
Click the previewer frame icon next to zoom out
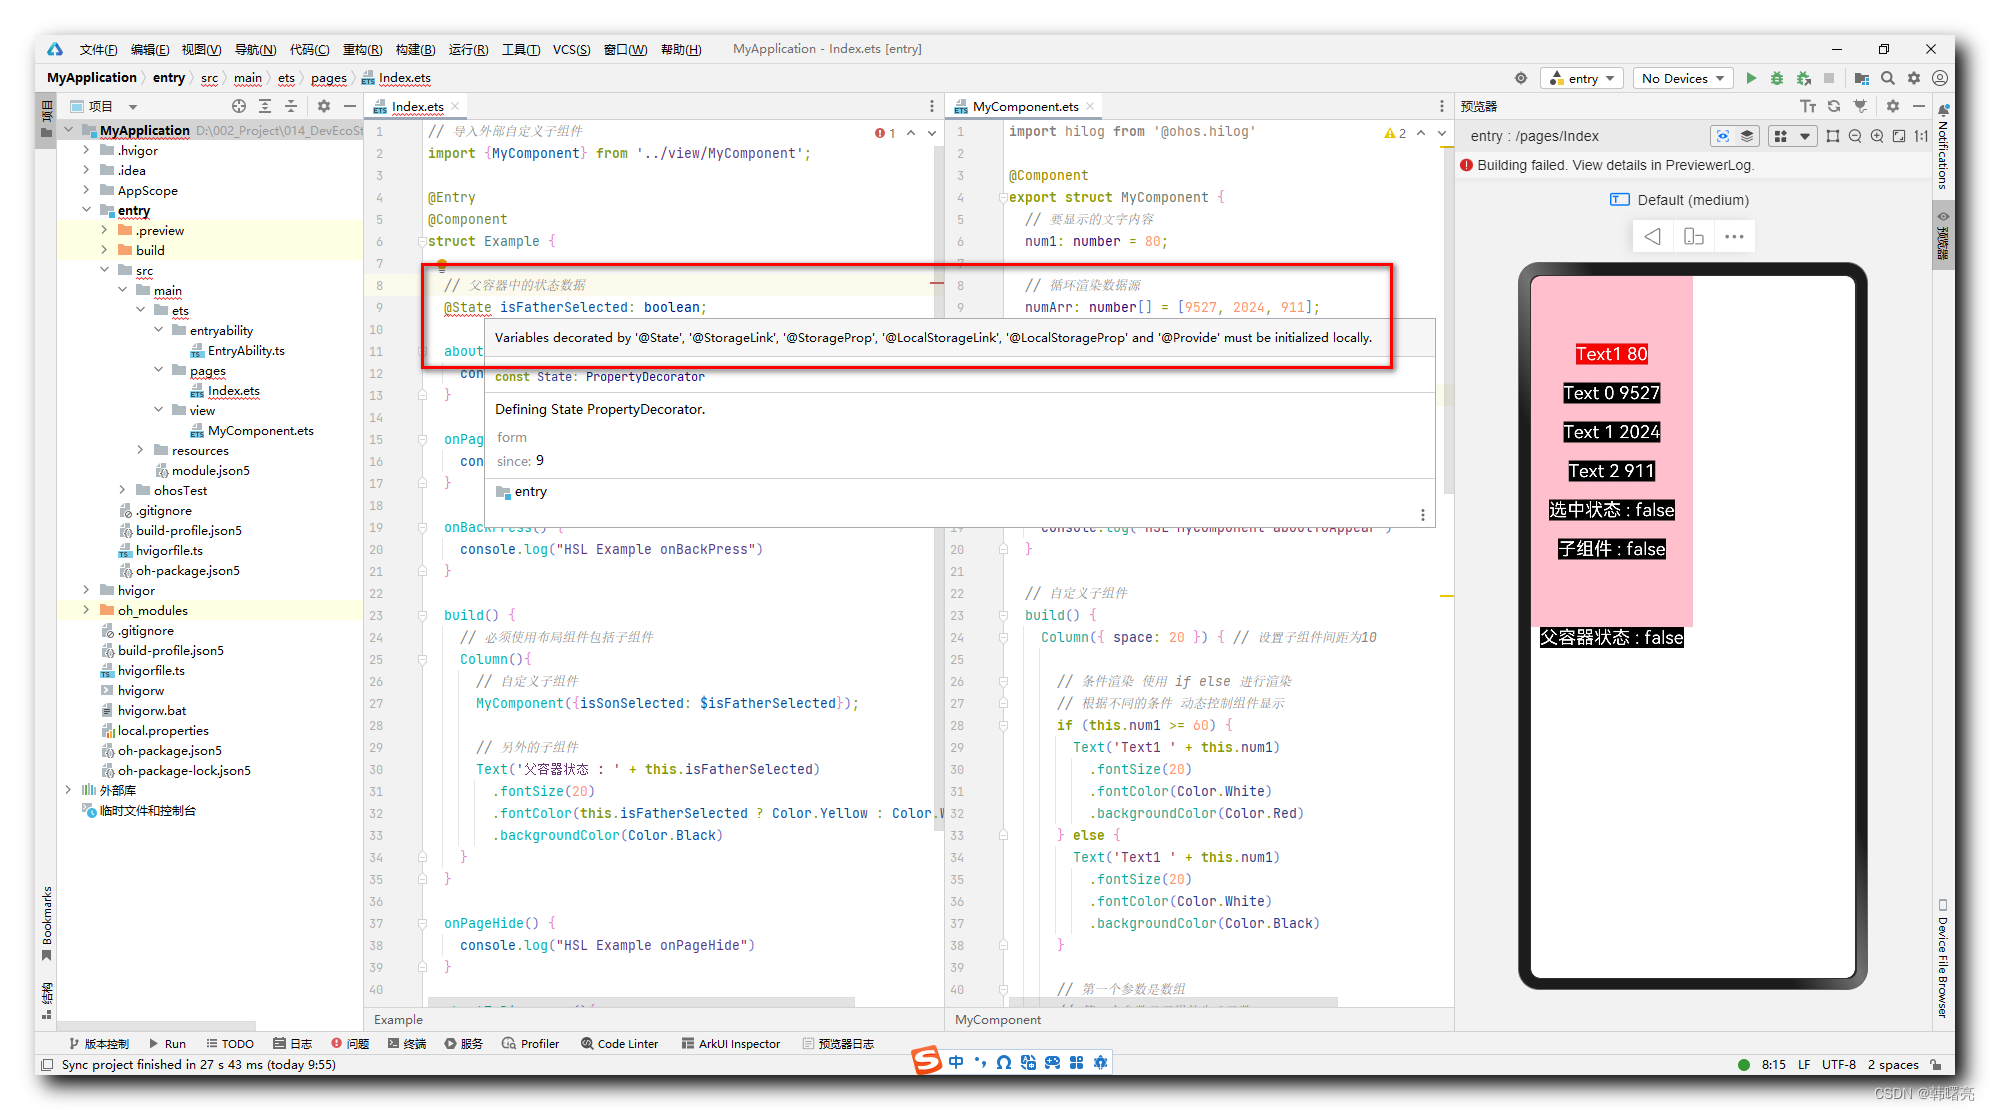(x=1833, y=136)
